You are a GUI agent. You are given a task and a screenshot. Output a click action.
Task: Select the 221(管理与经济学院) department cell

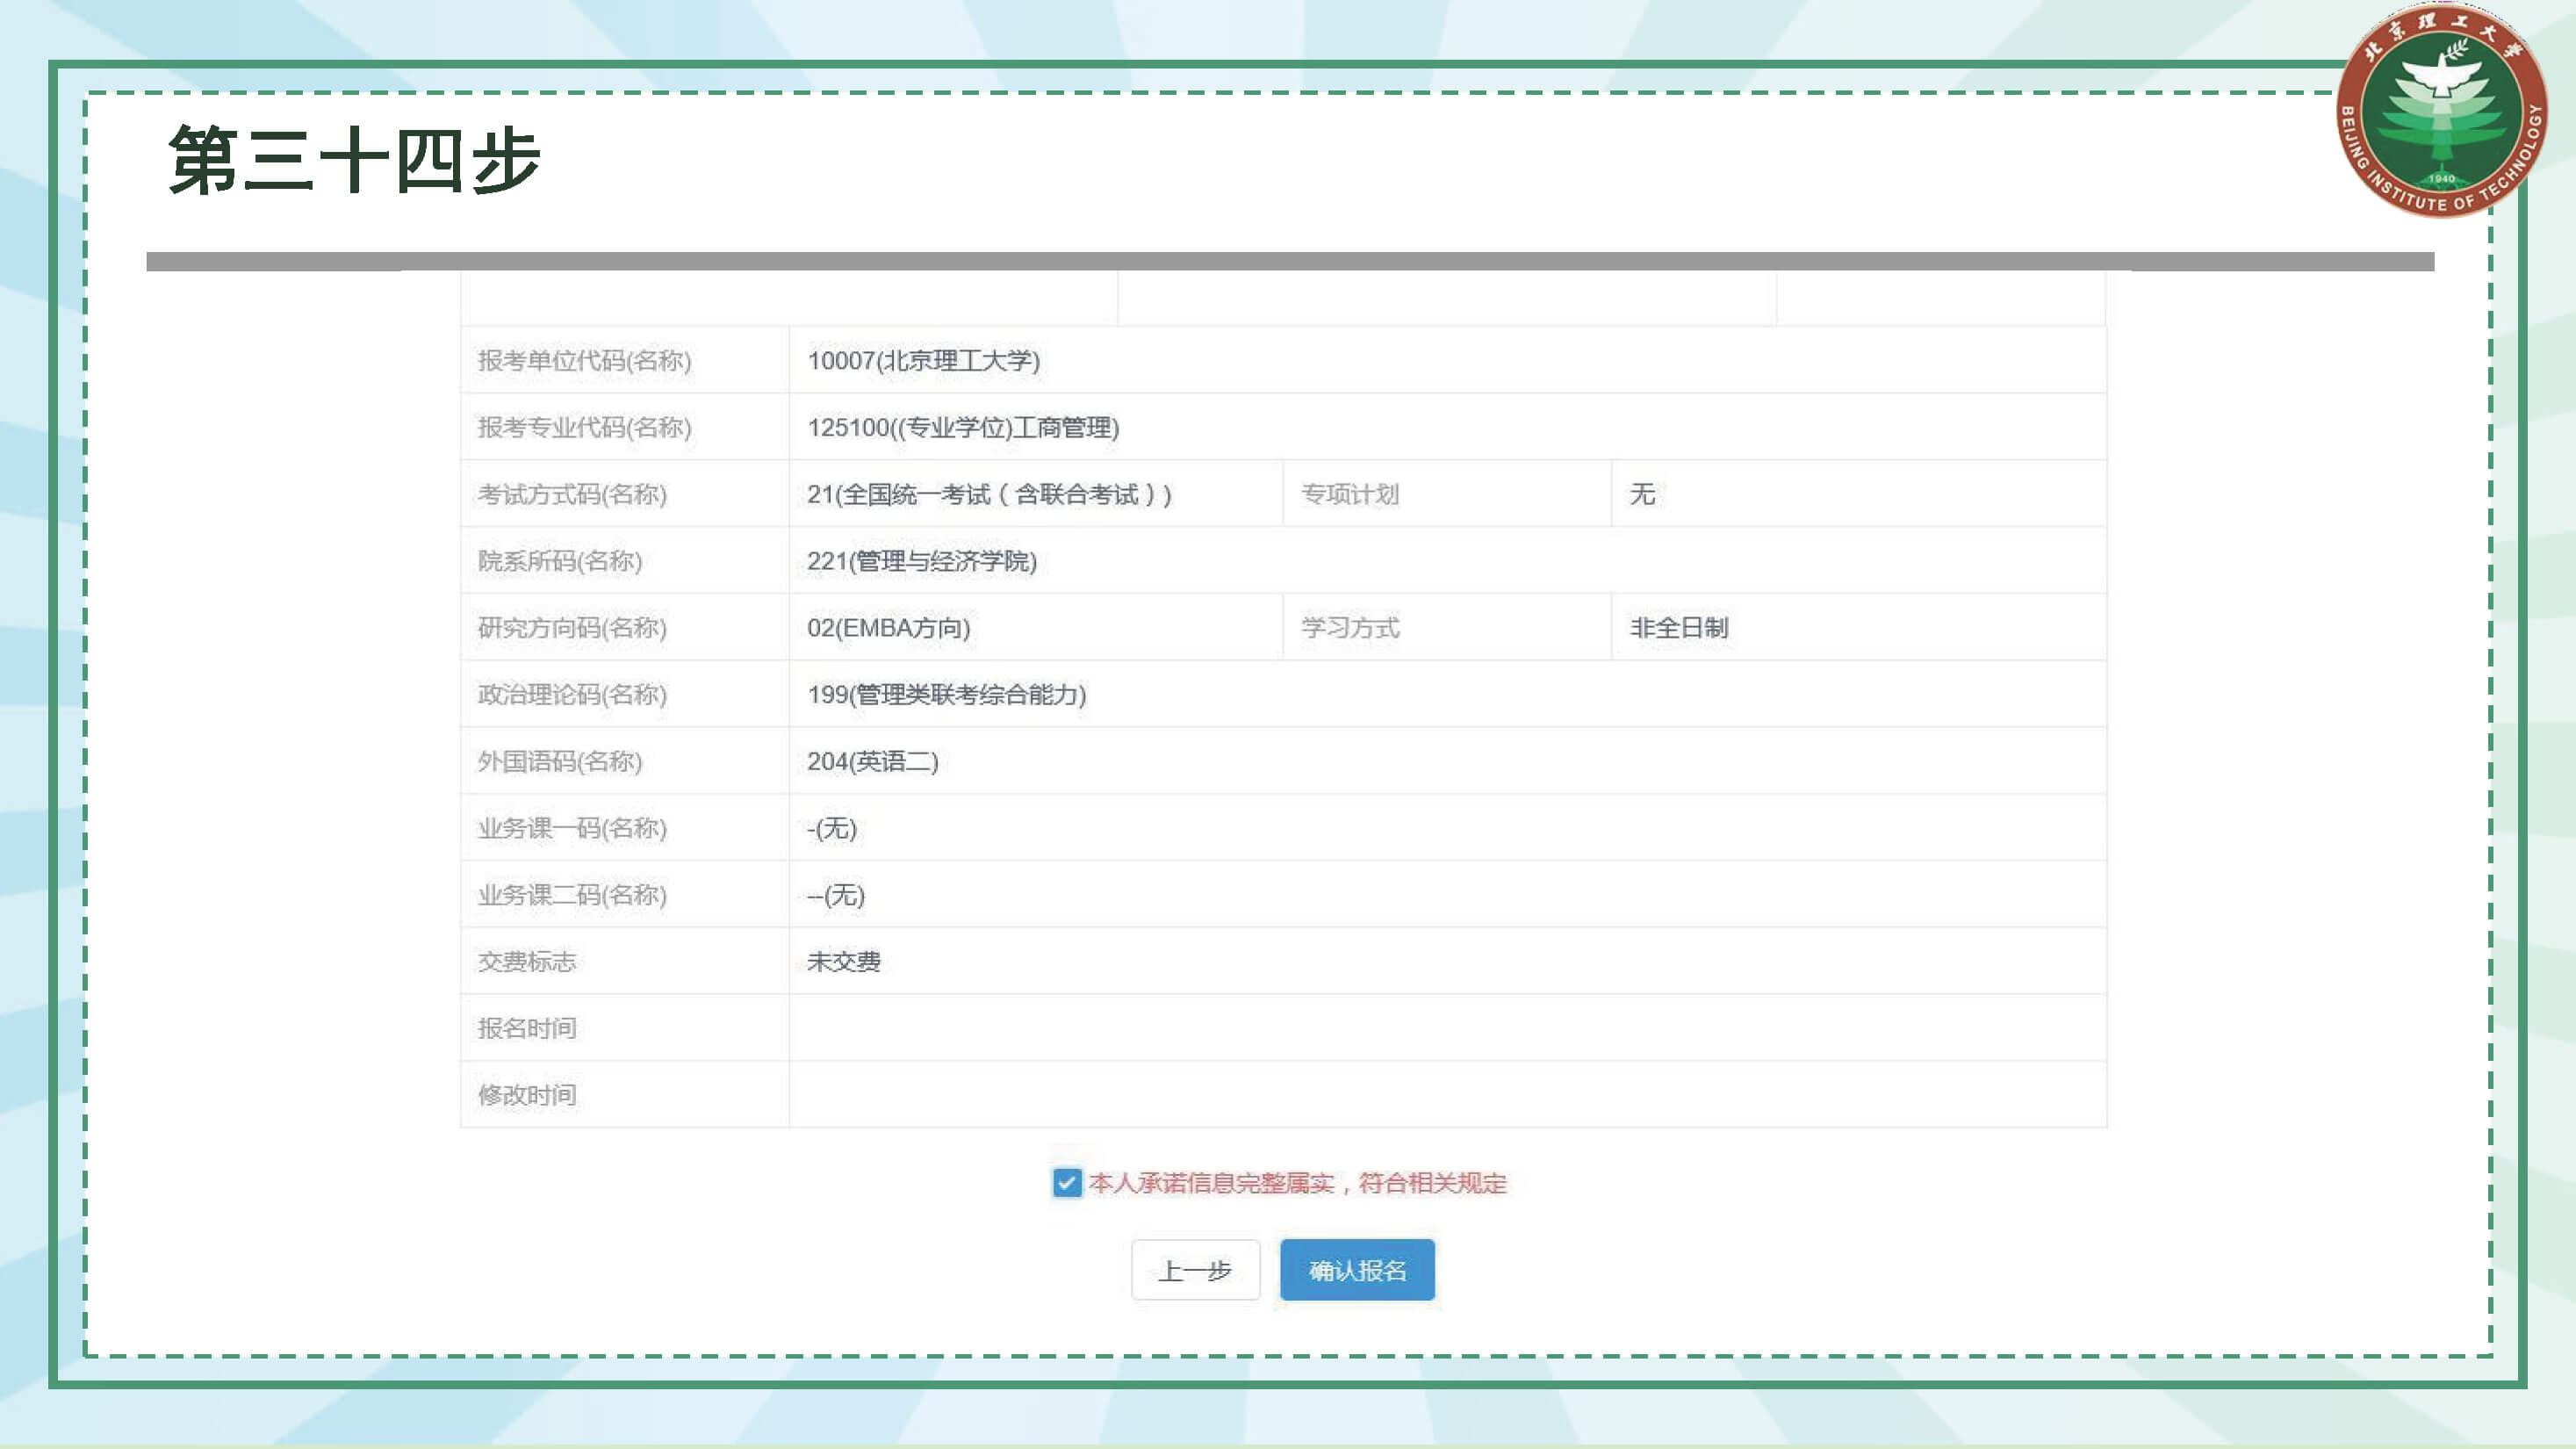coord(921,561)
